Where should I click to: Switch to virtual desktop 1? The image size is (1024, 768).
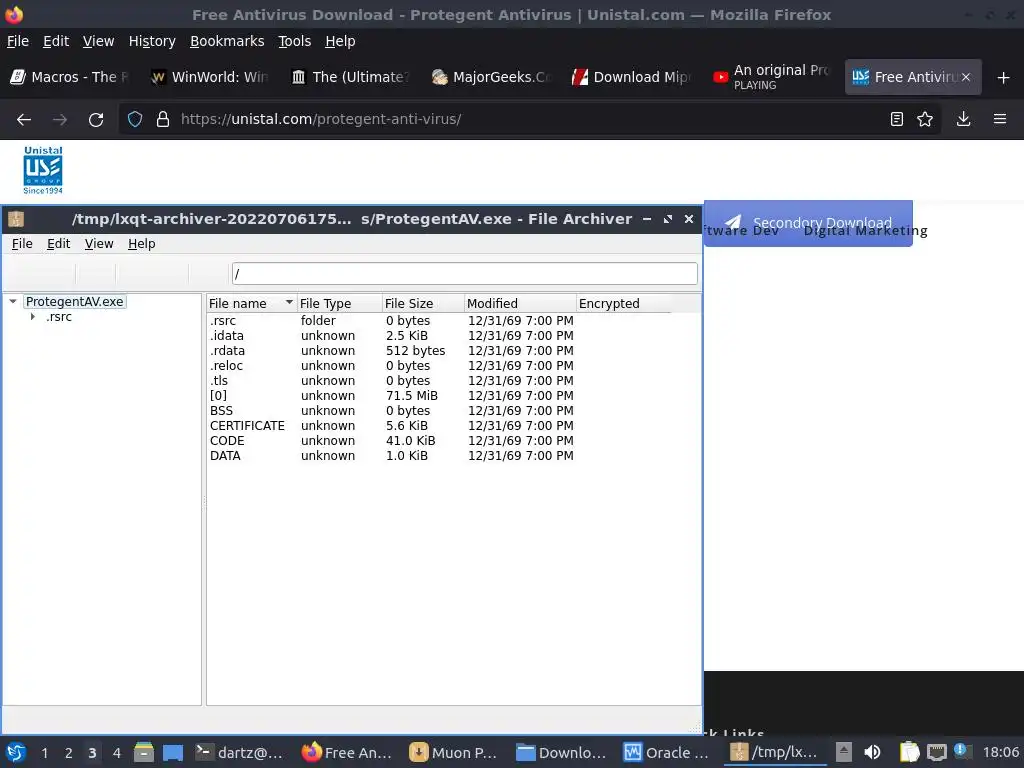[44, 753]
